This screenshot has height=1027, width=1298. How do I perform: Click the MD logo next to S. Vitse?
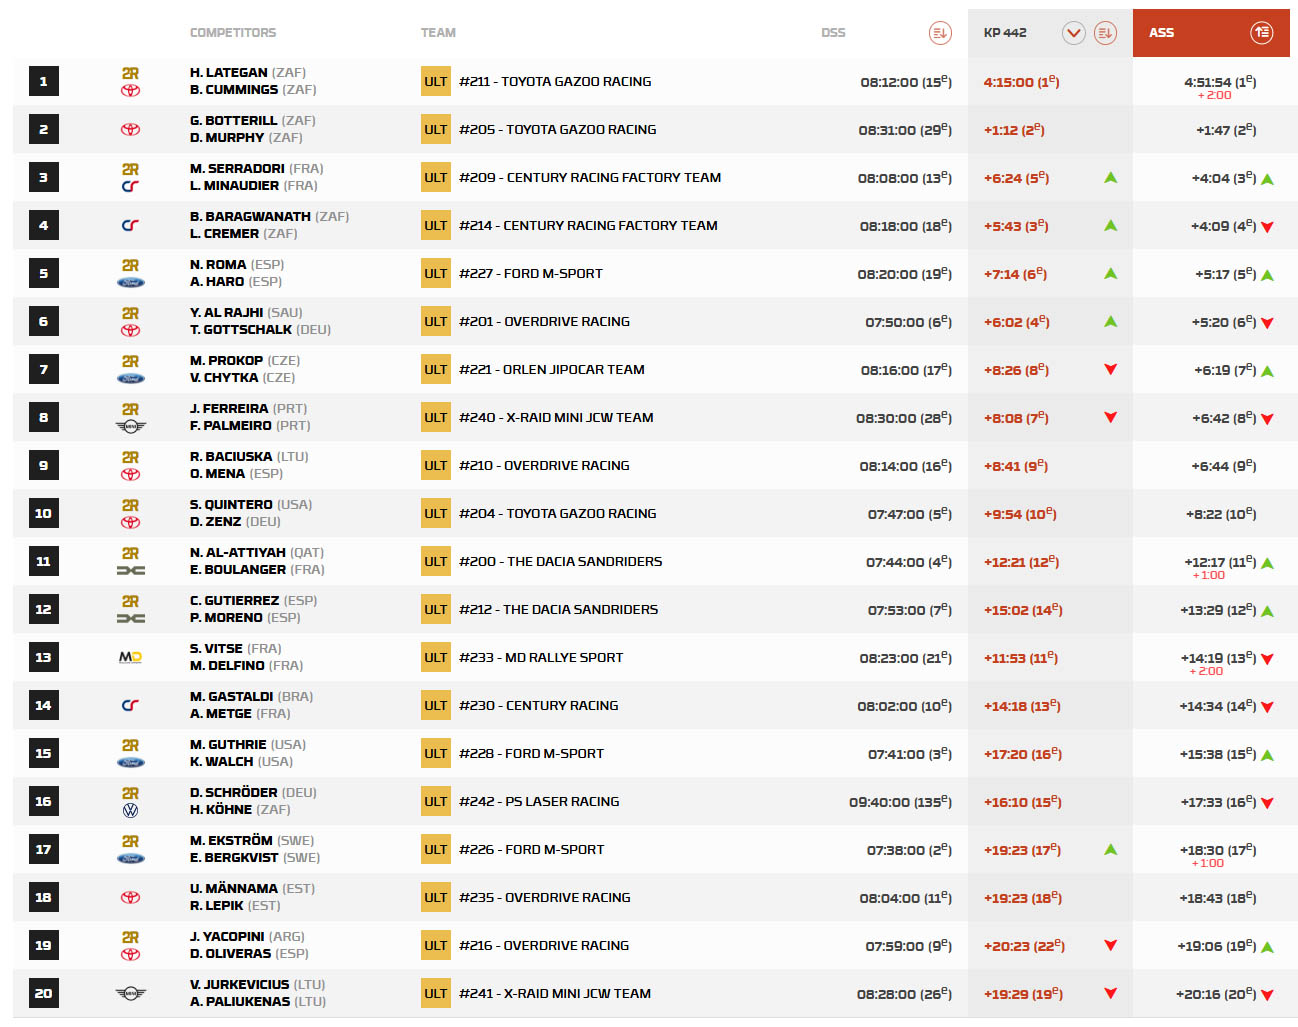tap(130, 657)
